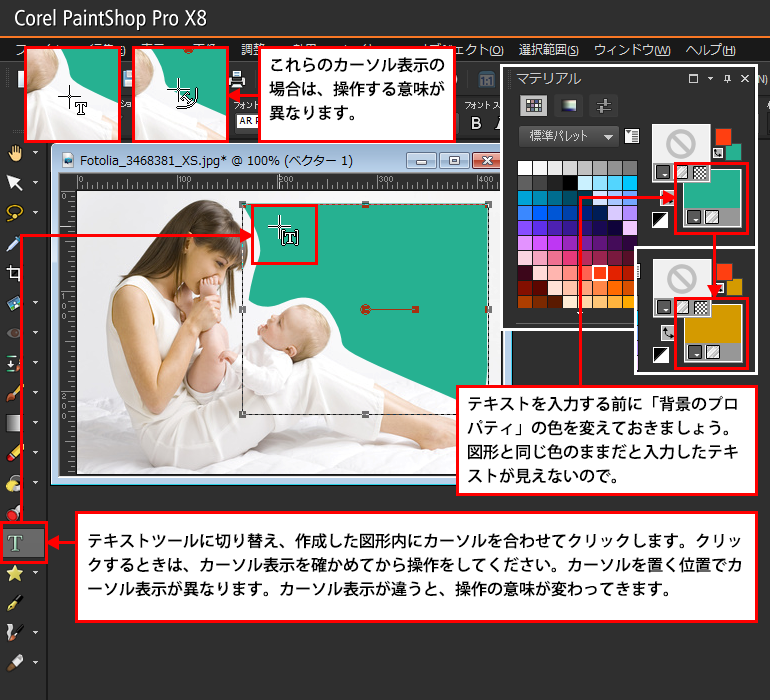This screenshot has width=770, height=700.
Task: Select the Freehand lasso selection tool
Action: pyautogui.click(x=15, y=213)
